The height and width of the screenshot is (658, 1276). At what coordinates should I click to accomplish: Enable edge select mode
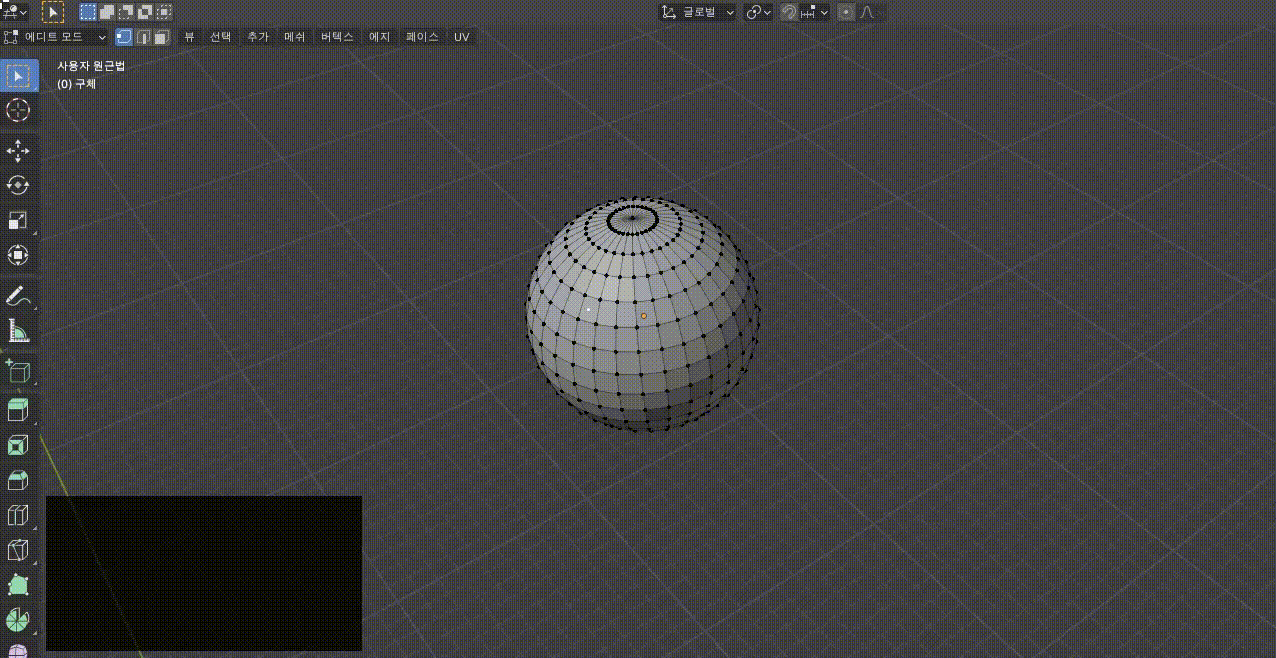(x=143, y=37)
